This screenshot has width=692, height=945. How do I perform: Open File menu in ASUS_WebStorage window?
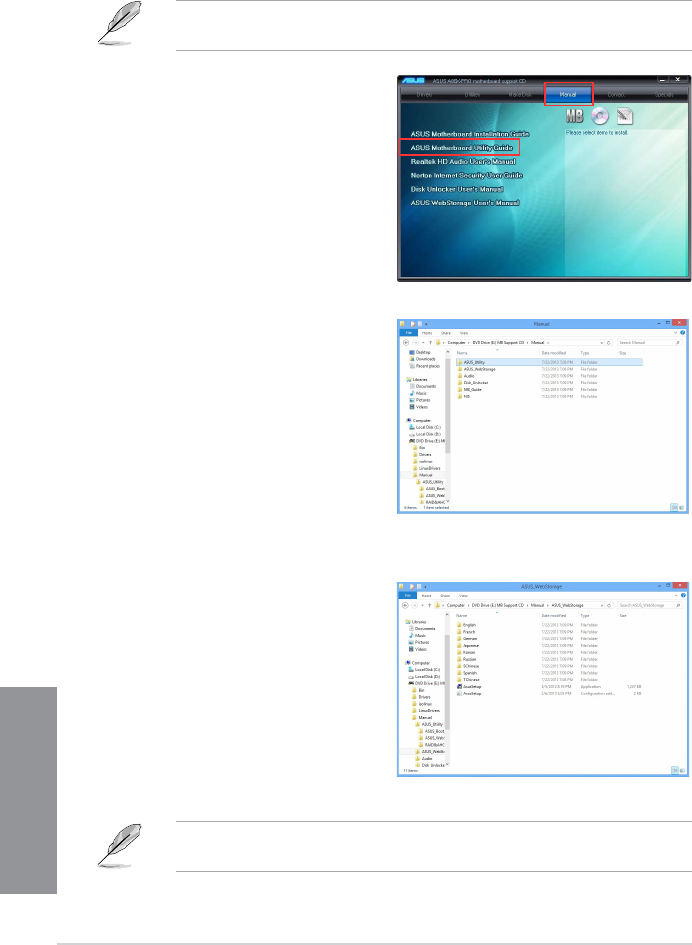[x=408, y=595]
